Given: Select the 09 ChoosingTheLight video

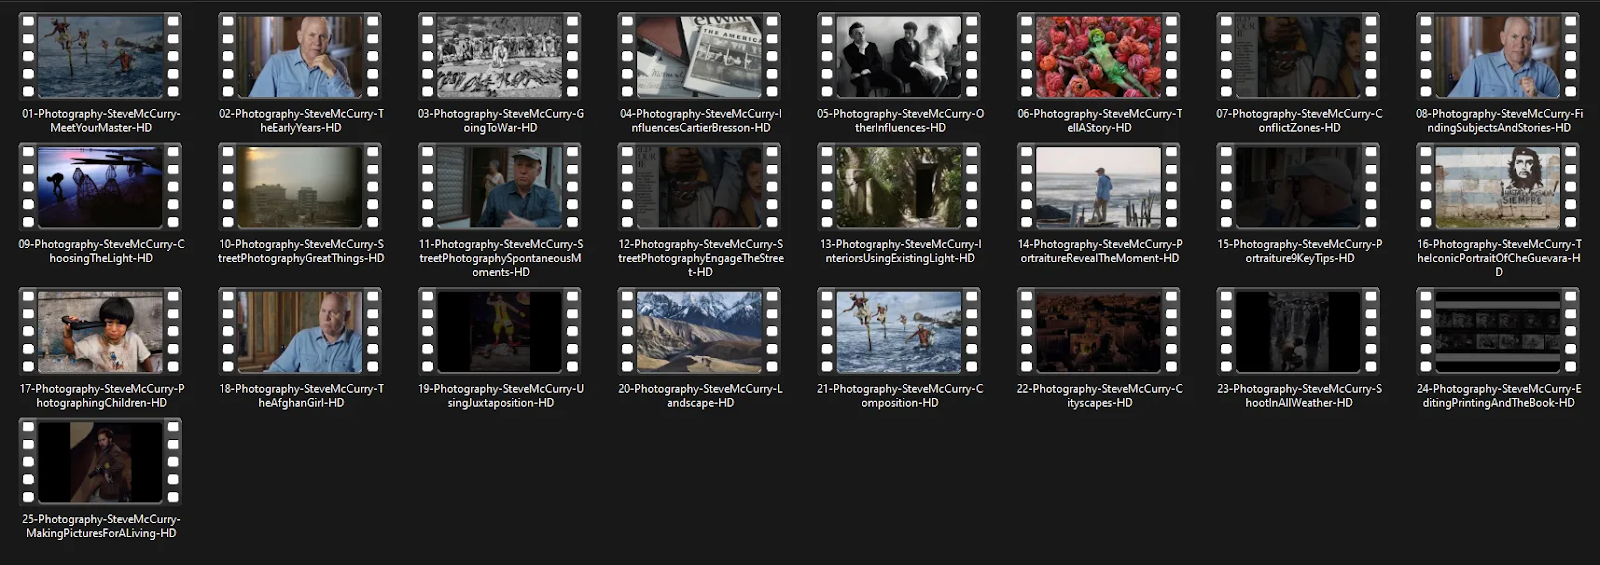Looking at the screenshot, I should point(100,187).
